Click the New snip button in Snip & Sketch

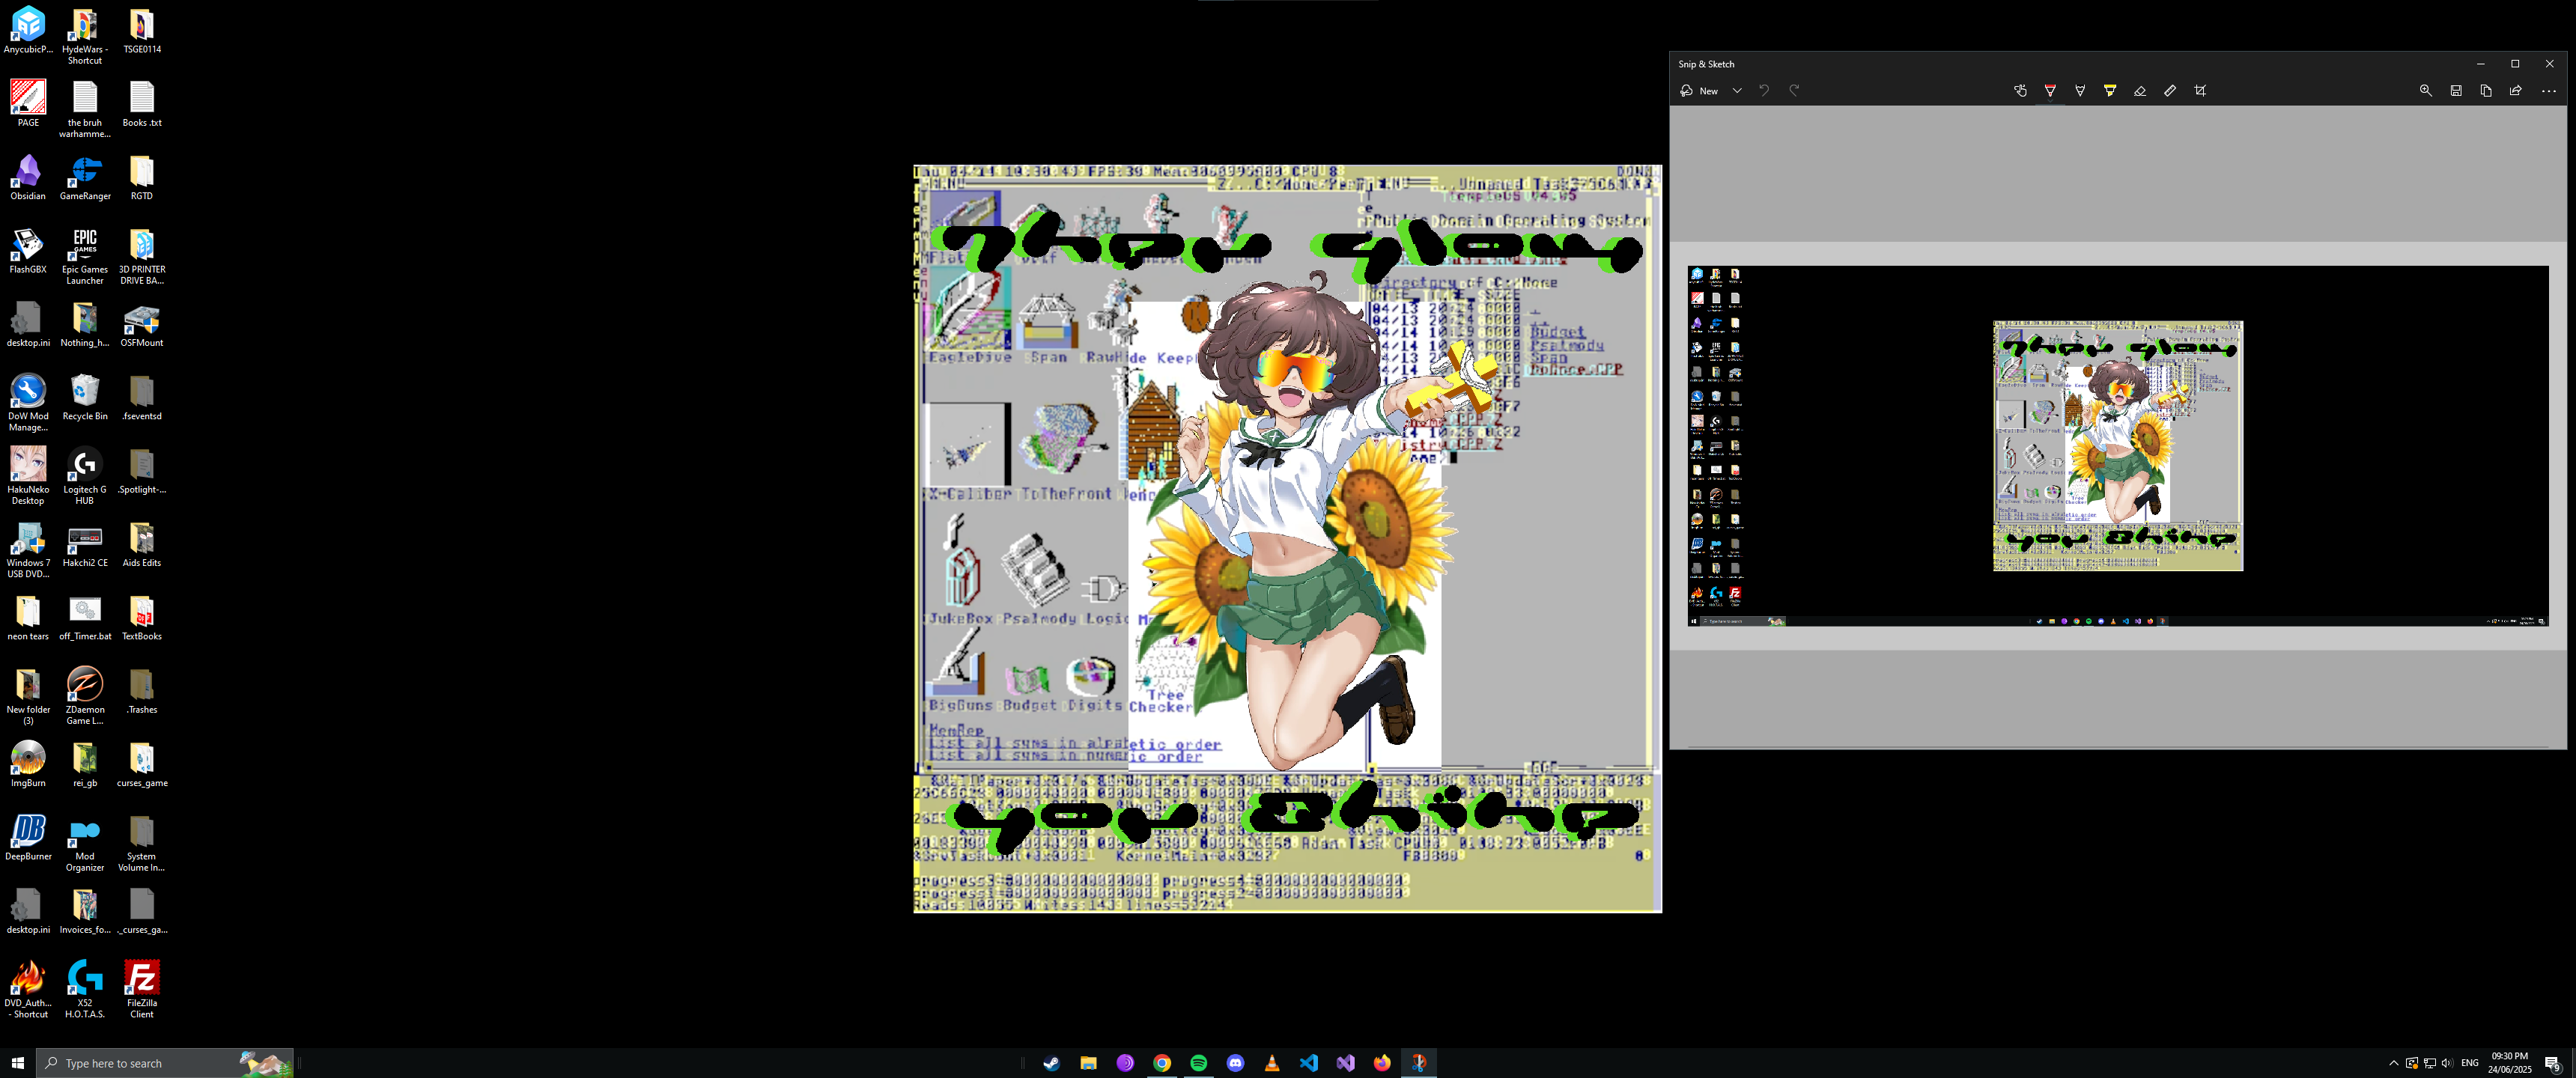pos(1699,91)
